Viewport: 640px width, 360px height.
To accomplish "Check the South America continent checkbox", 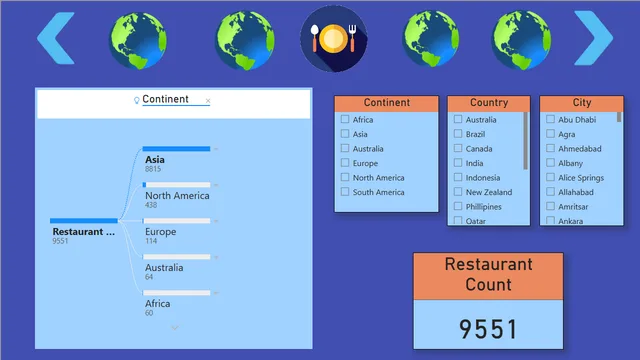I will click(x=345, y=192).
